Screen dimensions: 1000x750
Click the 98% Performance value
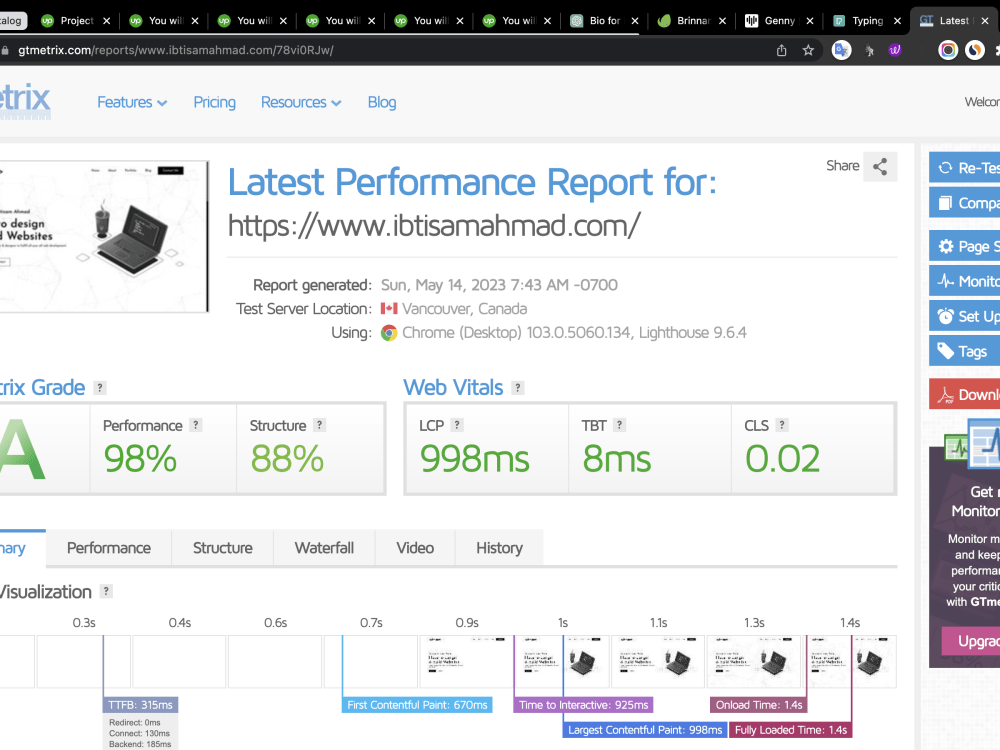tap(140, 459)
